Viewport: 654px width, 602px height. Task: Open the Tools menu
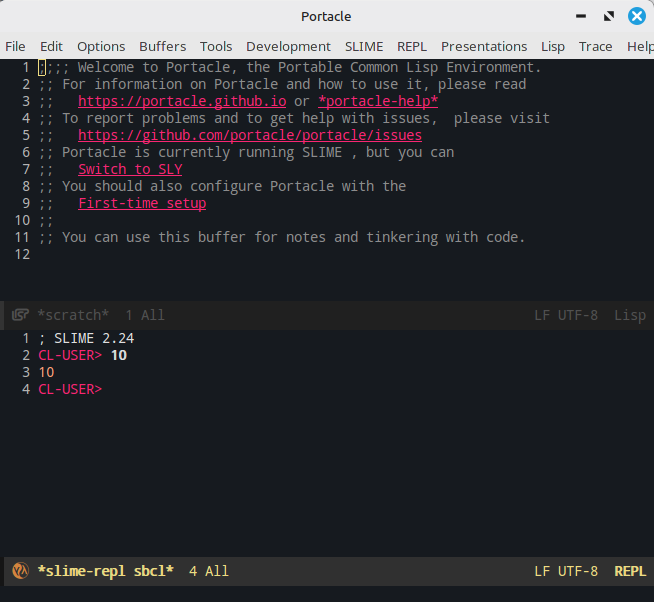[x=216, y=46]
